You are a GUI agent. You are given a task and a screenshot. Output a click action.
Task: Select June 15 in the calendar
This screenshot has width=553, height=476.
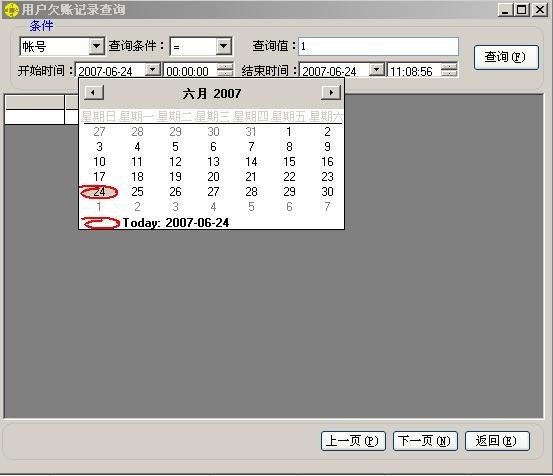(x=289, y=162)
